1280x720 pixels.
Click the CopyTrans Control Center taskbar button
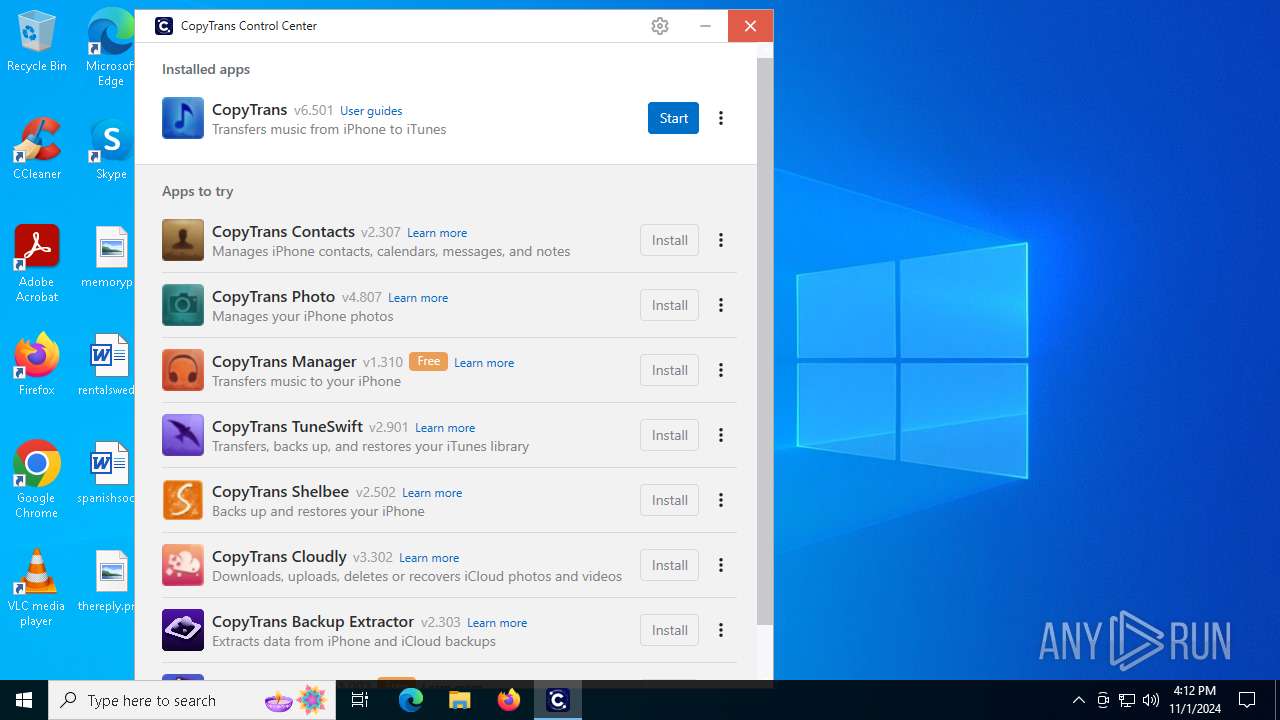[x=558, y=700]
